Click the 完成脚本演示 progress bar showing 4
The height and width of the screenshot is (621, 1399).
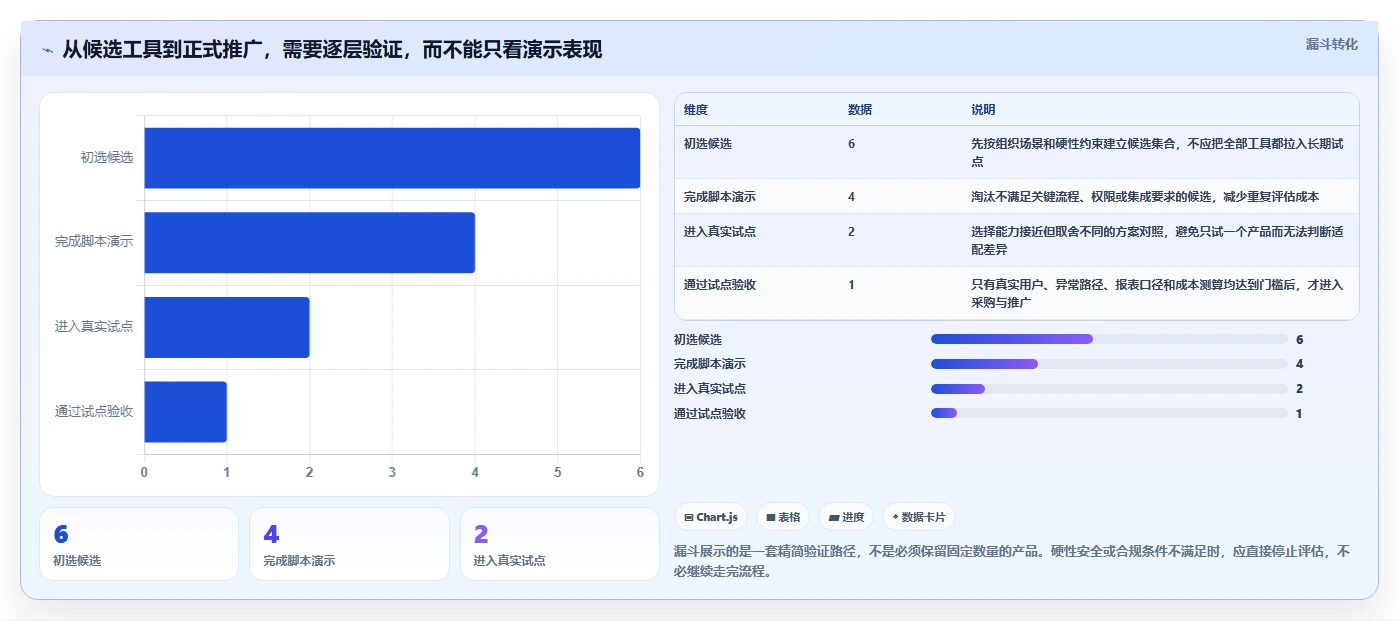click(1109, 364)
